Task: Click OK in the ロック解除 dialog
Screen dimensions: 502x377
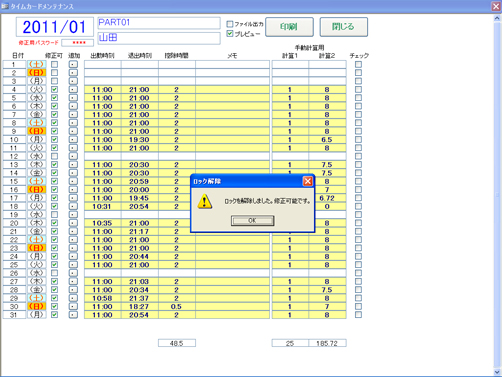Action: coord(253,220)
